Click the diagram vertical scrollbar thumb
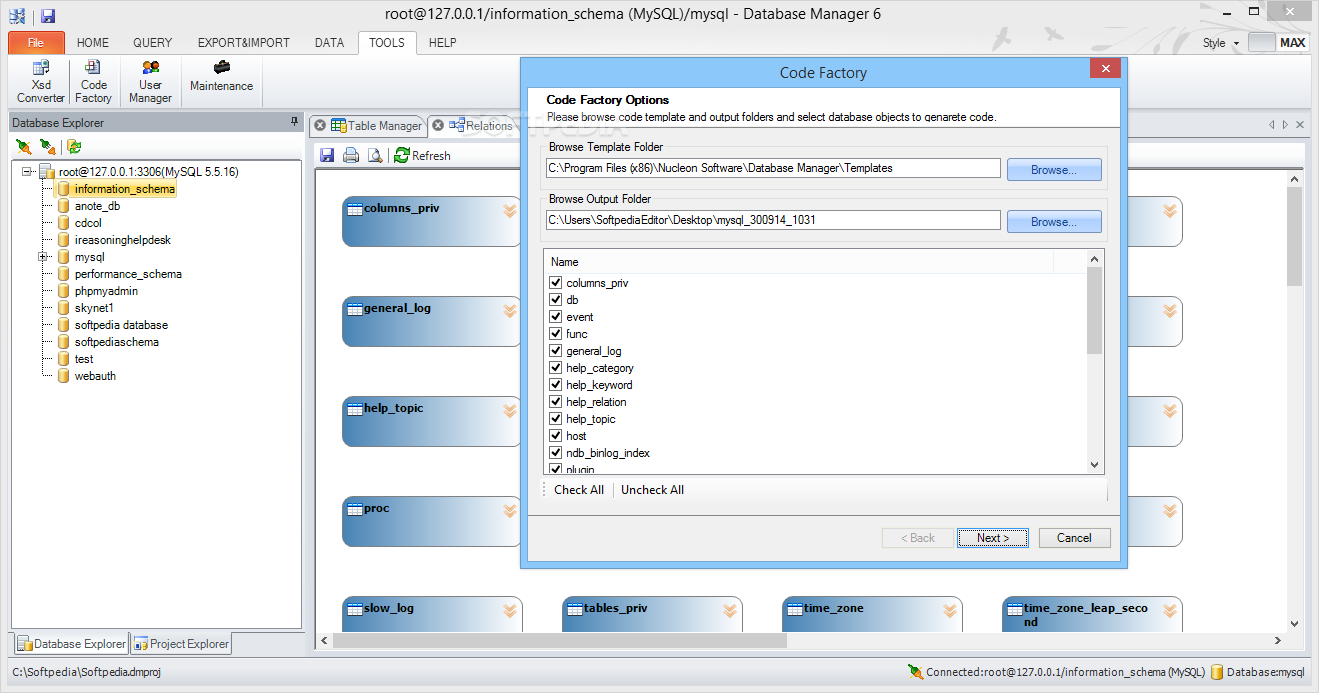The height and width of the screenshot is (693, 1319). pyautogui.click(x=1295, y=236)
